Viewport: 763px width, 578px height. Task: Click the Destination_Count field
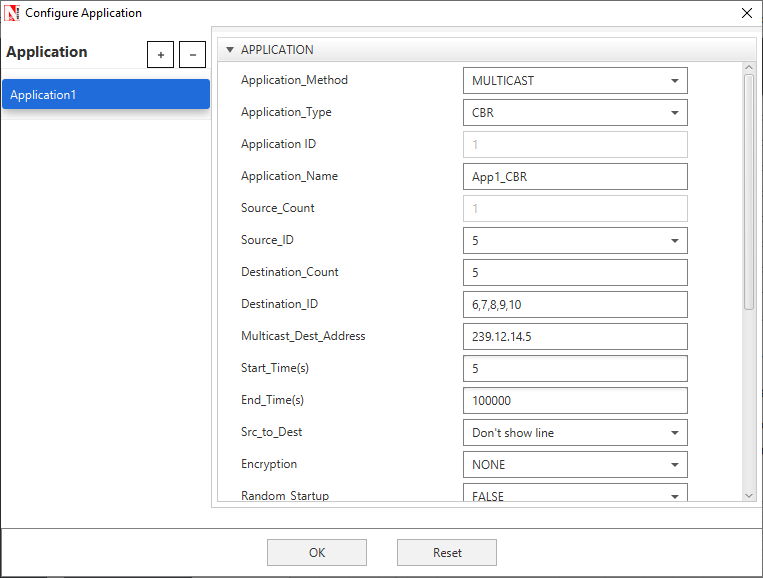coord(575,273)
